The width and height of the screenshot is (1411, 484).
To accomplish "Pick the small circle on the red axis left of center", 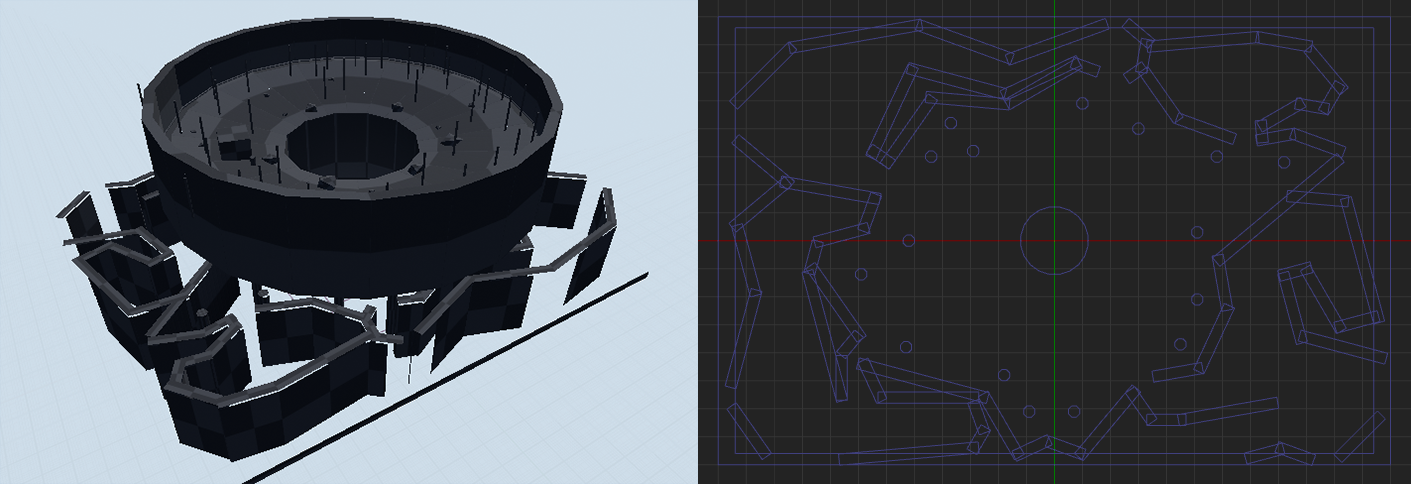I will 909,241.
